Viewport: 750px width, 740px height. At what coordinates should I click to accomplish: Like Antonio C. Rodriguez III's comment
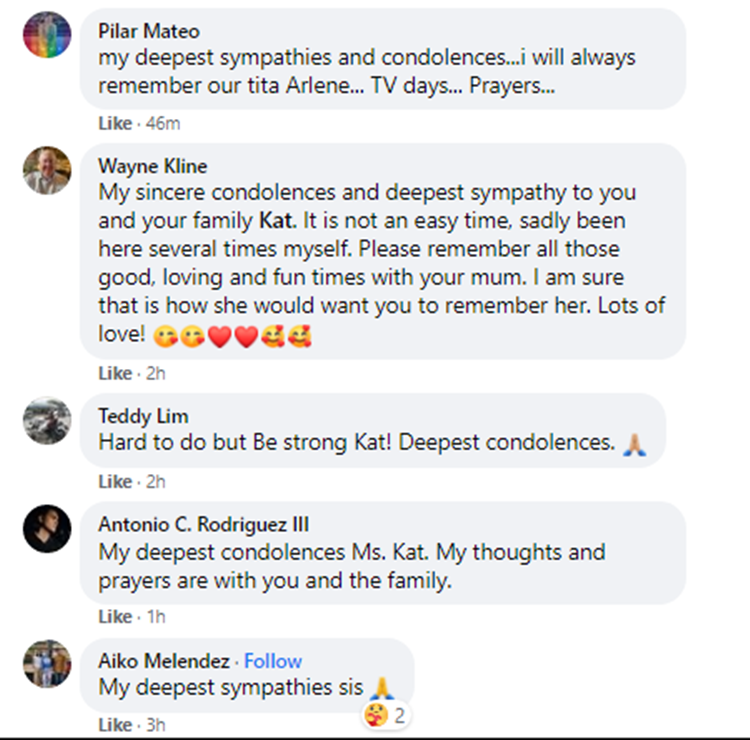[x=114, y=616]
